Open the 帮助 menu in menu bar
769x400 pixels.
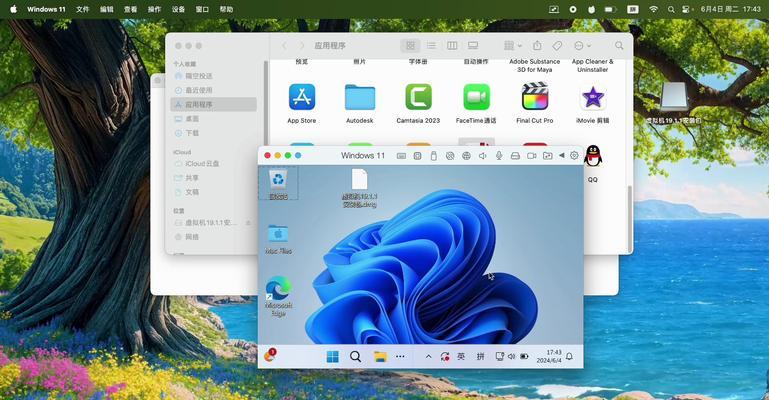point(226,9)
